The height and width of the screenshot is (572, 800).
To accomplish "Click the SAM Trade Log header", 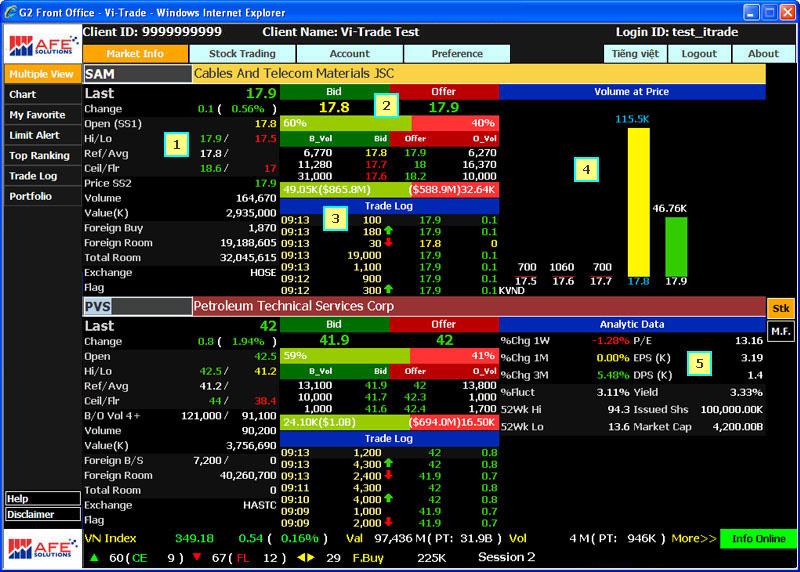I will pyautogui.click(x=389, y=206).
